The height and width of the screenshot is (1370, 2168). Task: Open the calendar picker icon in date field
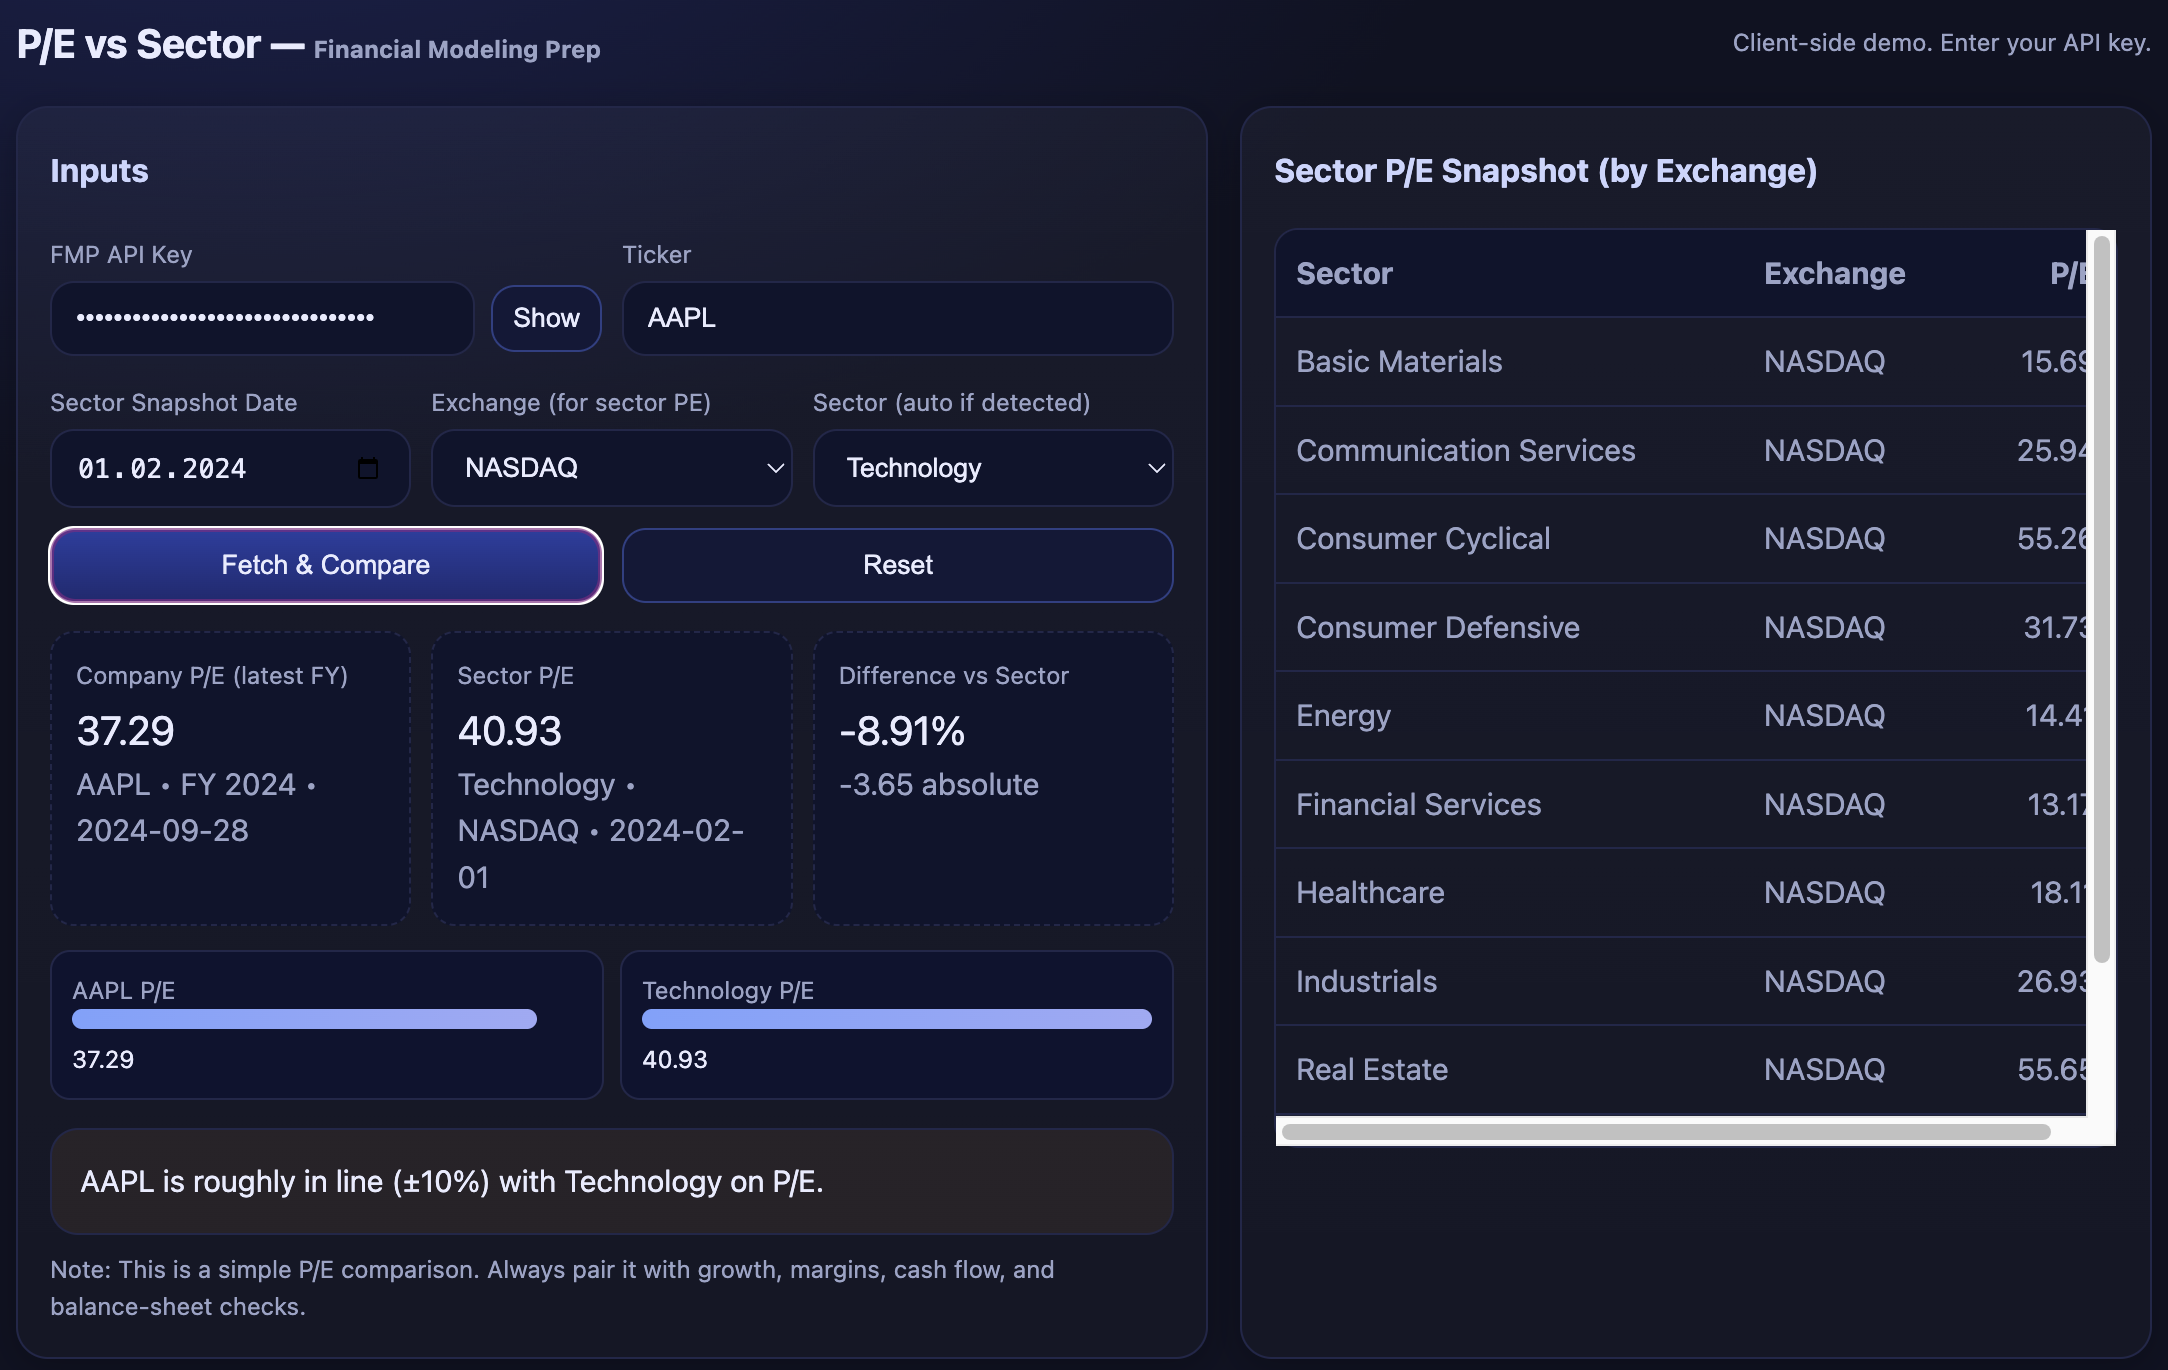click(x=368, y=468)
